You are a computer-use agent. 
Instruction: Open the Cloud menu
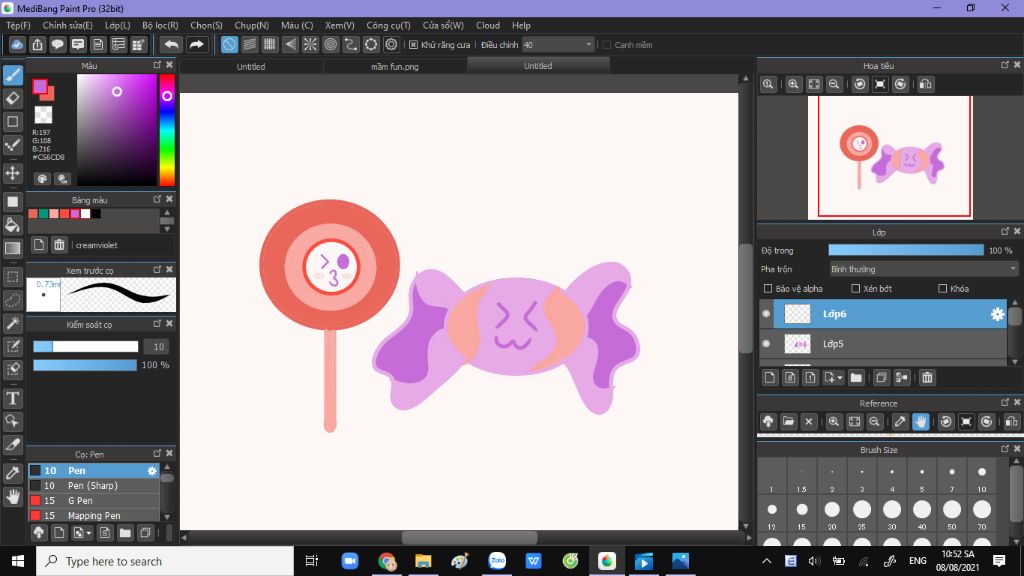pos(488,25)
